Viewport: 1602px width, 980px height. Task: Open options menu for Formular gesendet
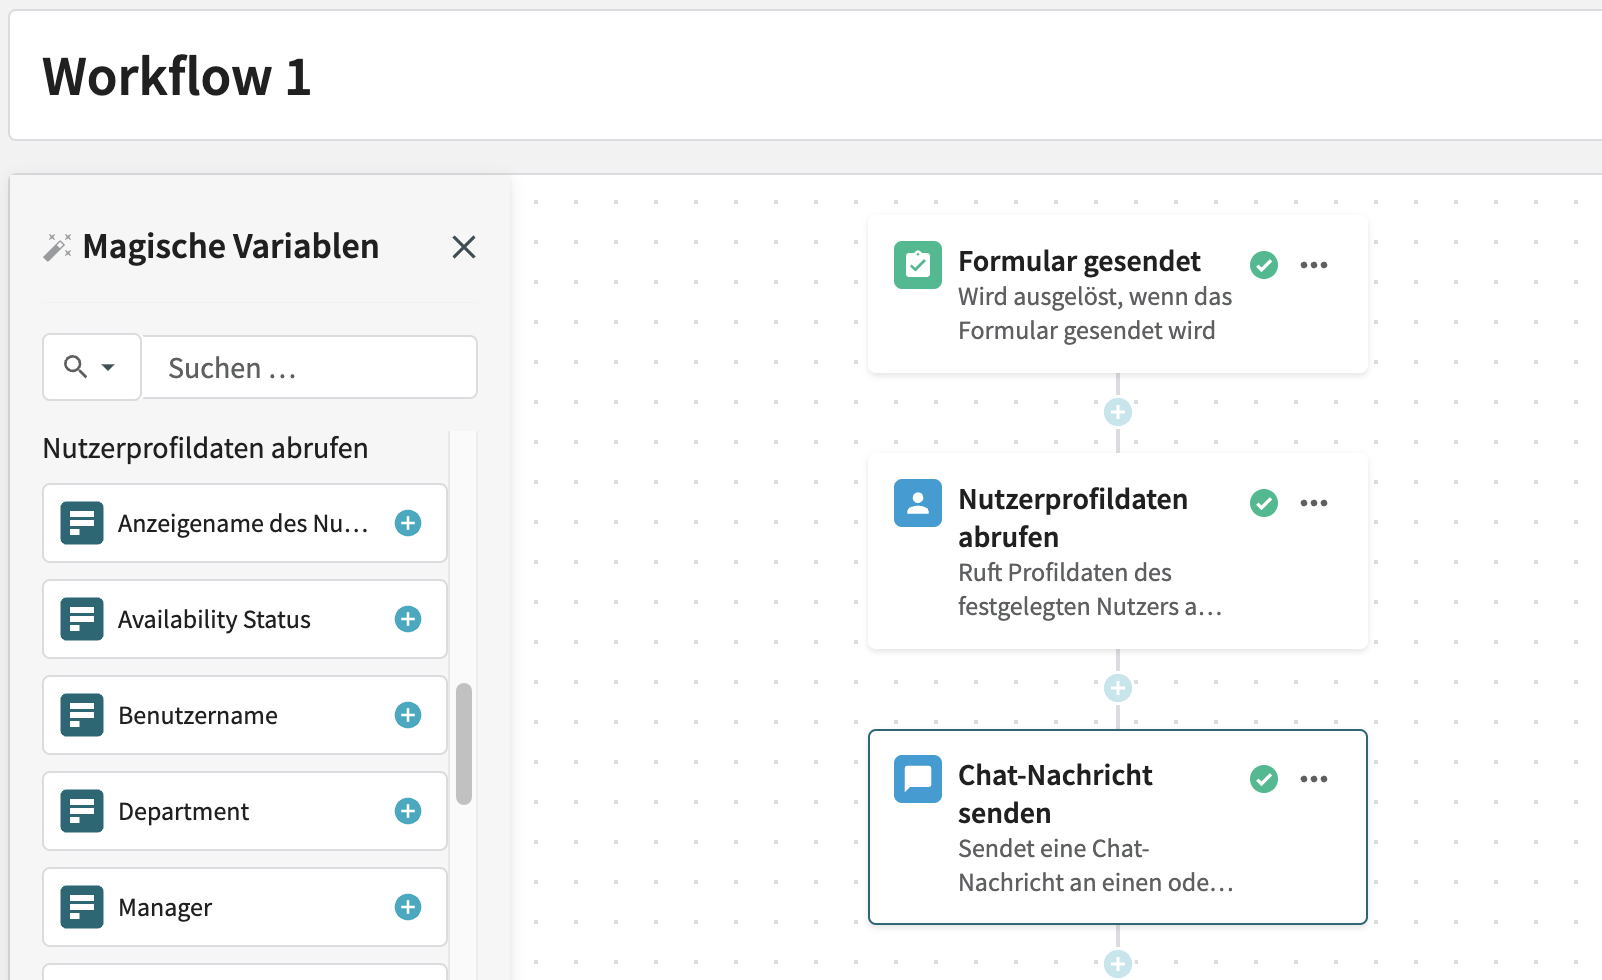coord(1313,265)
